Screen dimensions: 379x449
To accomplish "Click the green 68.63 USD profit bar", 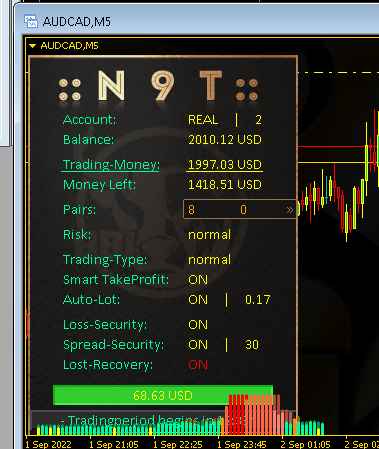I will click(163, 395).
